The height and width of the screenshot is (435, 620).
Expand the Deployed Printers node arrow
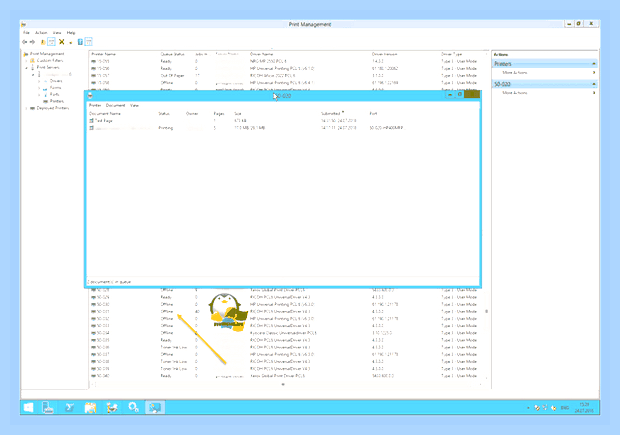pyautogui.click(x=26, y=108)
